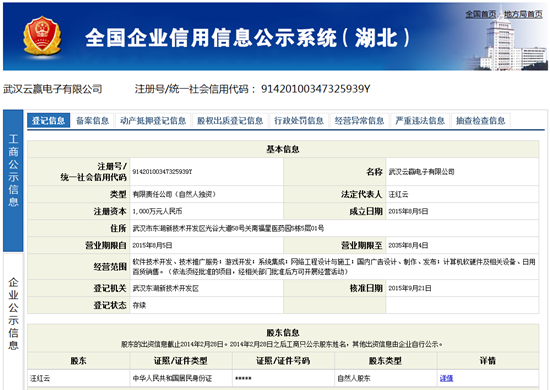Click the 登记机关 value 武汉东湖新技术开发区
This screenshot has width=550, height=390.
click(166, 289)
